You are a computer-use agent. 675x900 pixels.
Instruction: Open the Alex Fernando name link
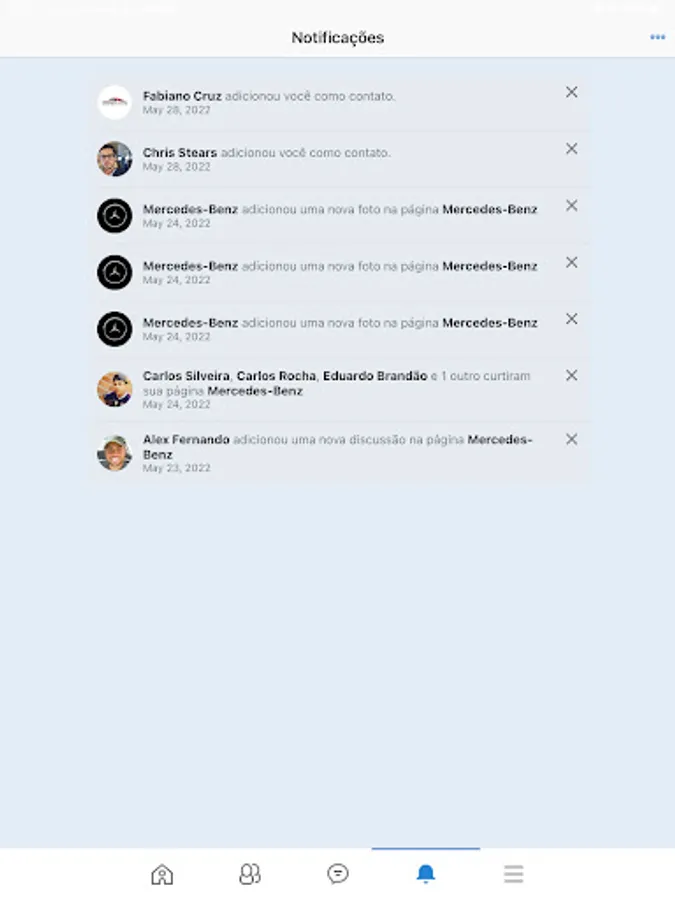coord(186,440)
